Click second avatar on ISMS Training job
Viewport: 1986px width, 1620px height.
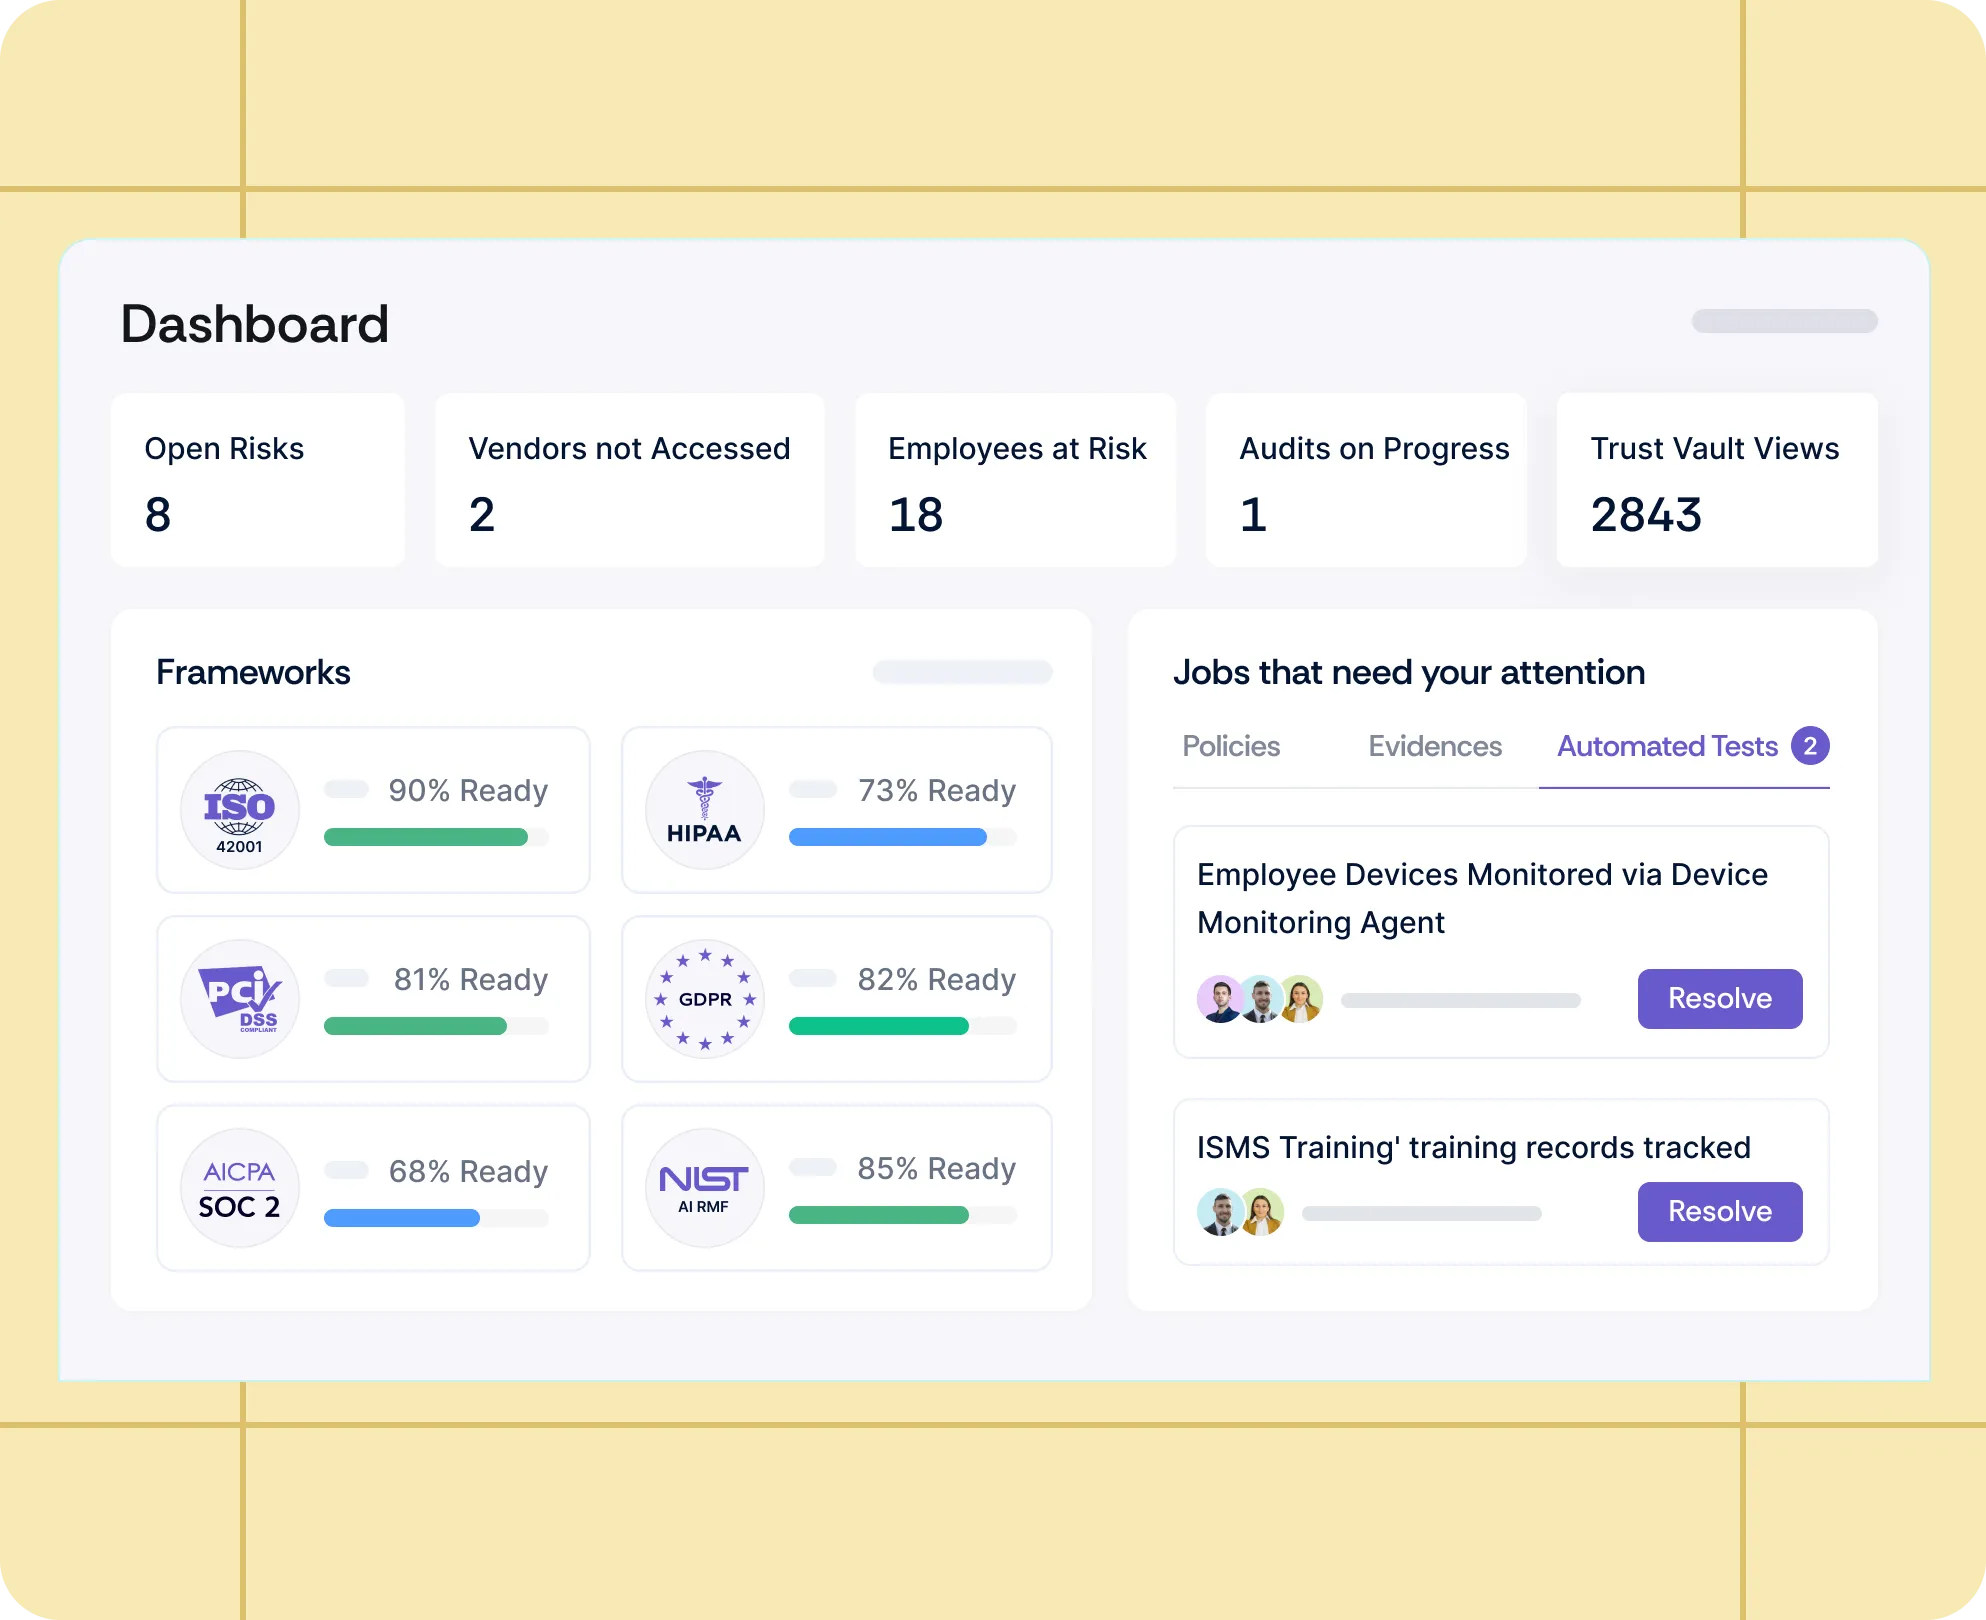click(x=1262, y=1212)
